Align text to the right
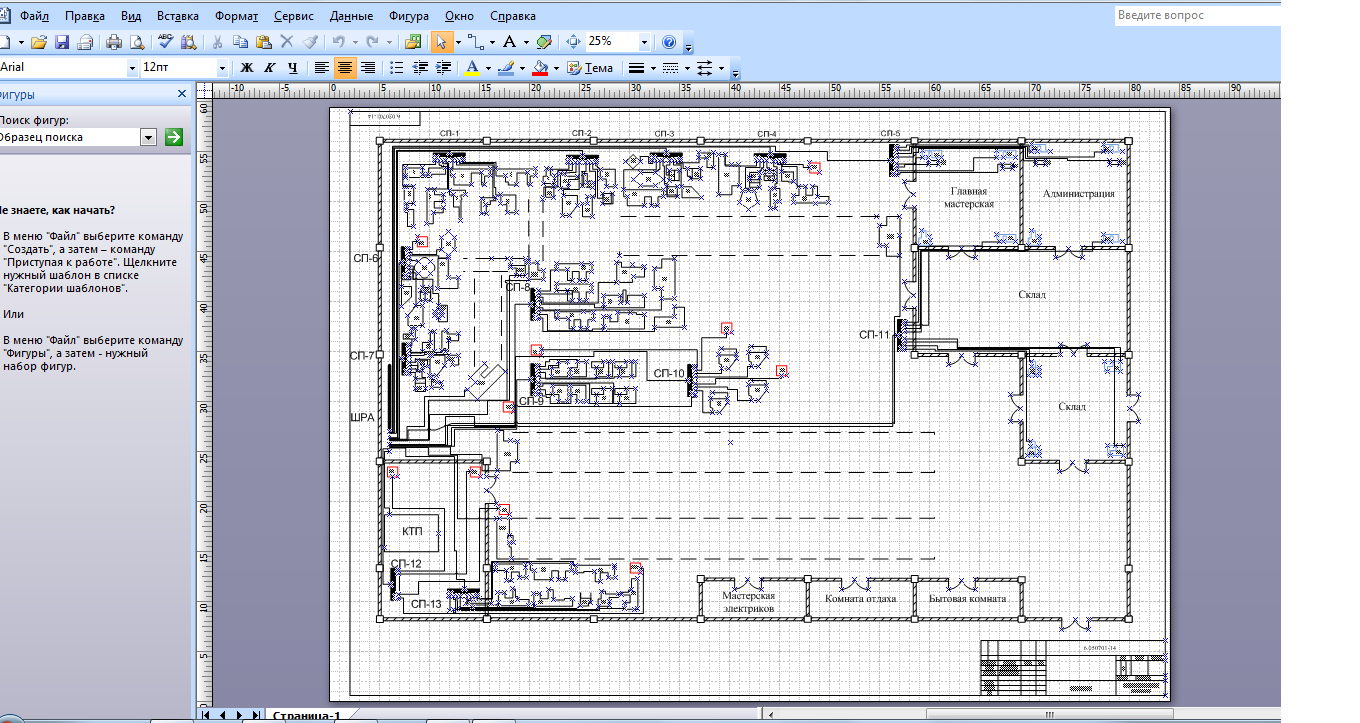Screen dimensions: 1360x723 pyautogui.click(x=368, y=68)
